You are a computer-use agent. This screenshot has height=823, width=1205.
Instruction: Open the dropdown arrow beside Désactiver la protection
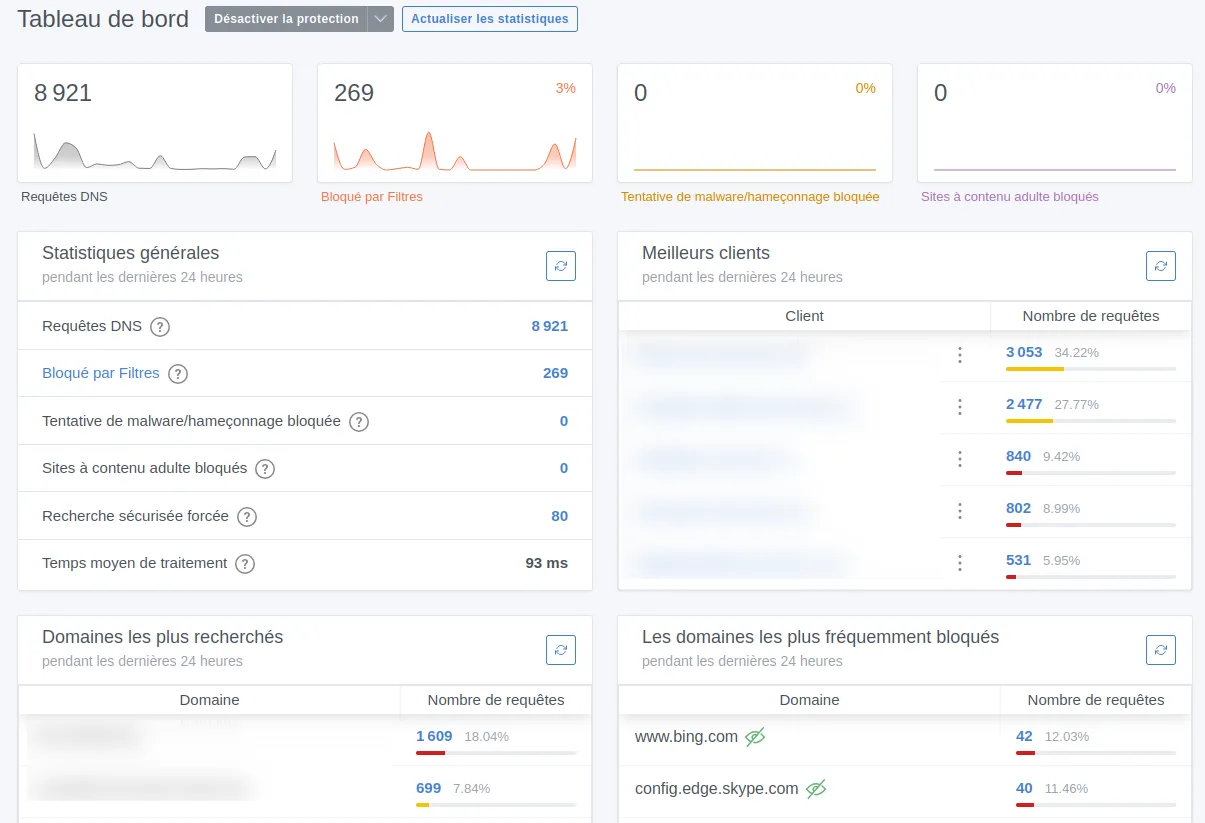click(x=381, y=19)
